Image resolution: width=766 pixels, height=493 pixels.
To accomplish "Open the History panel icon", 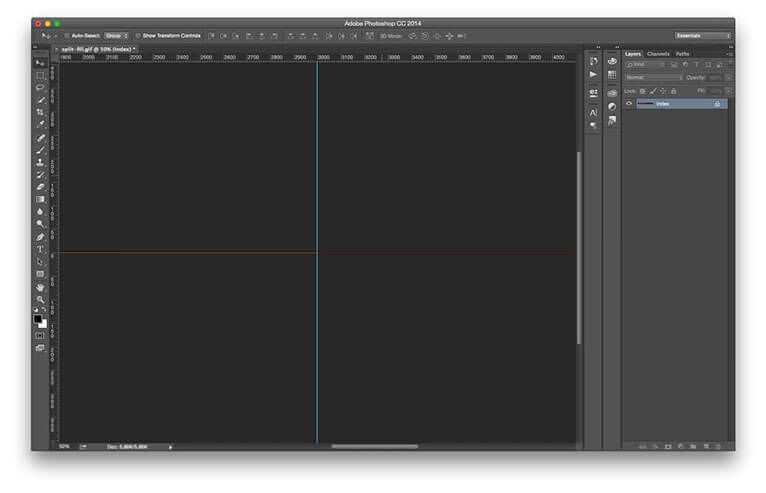I will coord(593,61).
